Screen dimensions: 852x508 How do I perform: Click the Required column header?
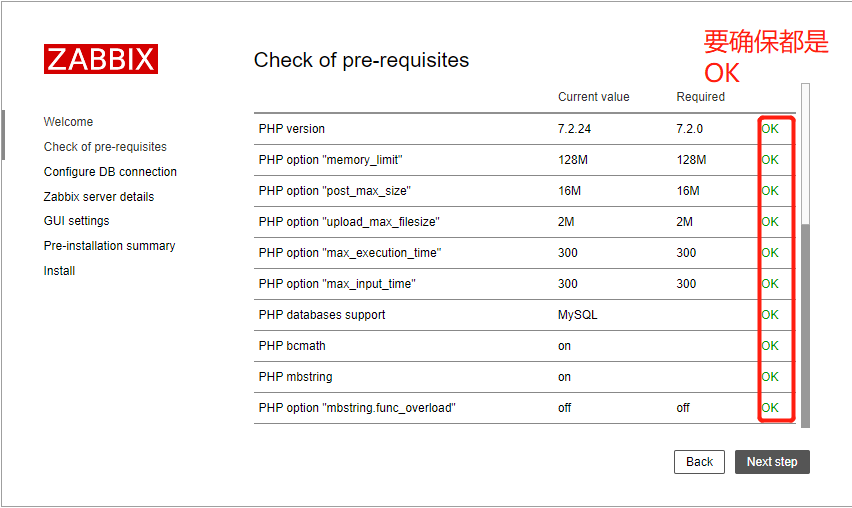pyautogui.click(x=700, y=97)
